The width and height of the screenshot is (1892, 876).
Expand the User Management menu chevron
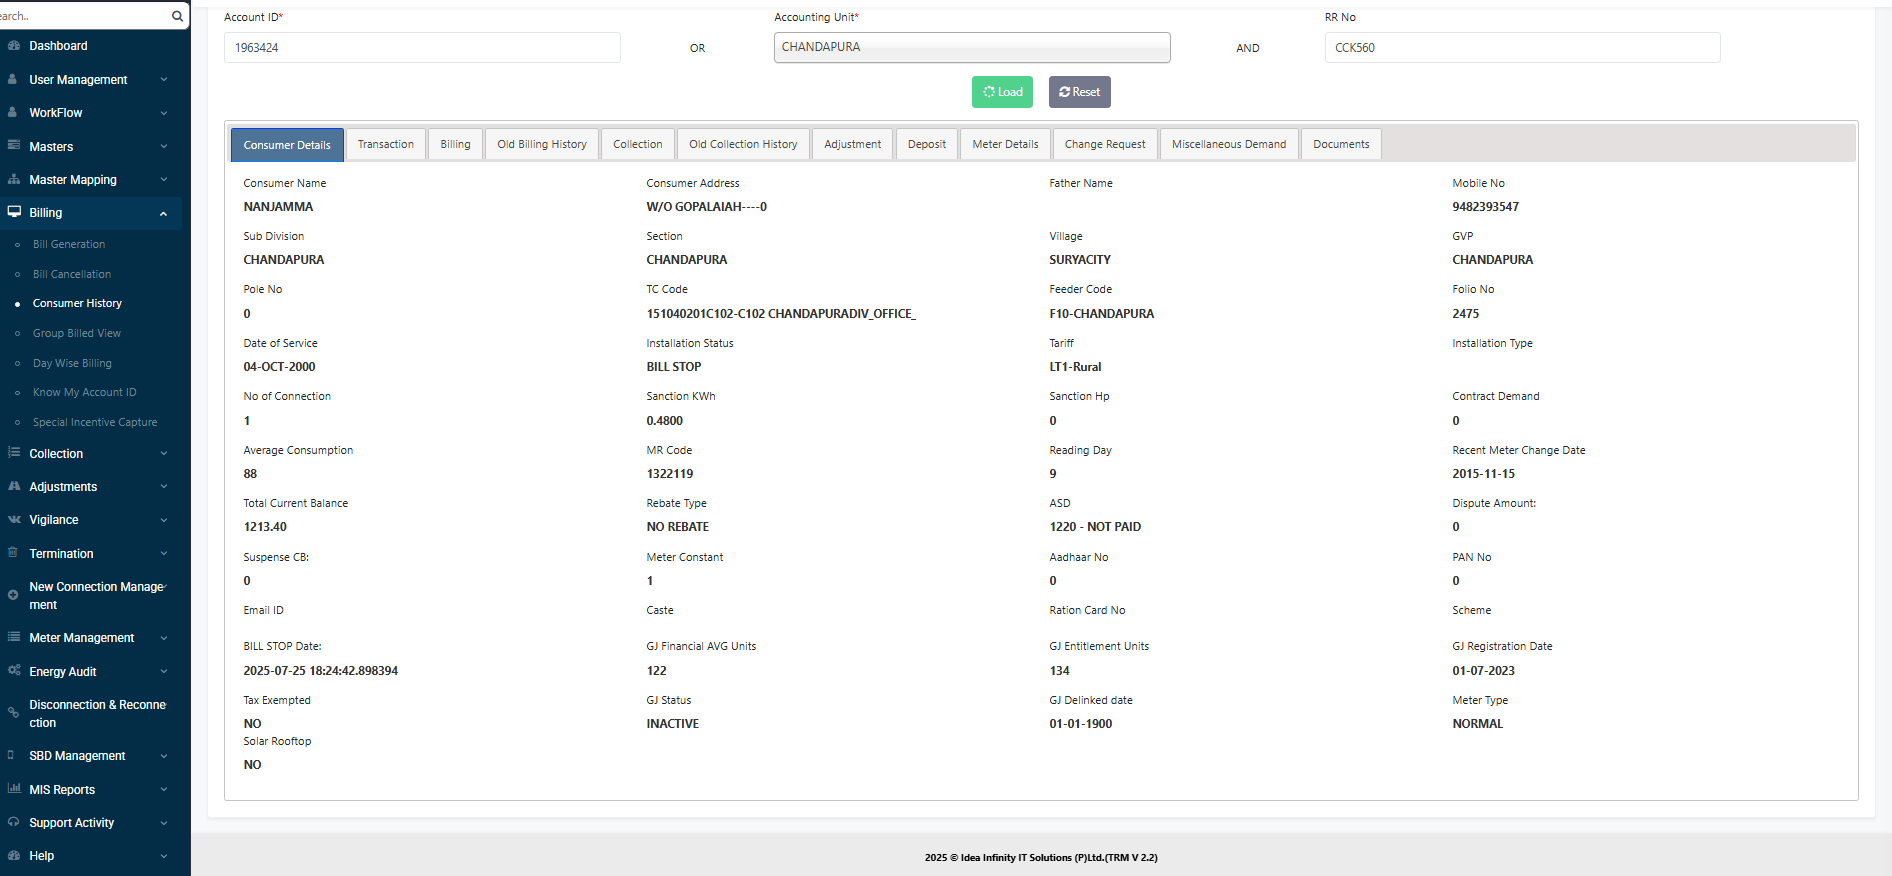click(164, 80)
